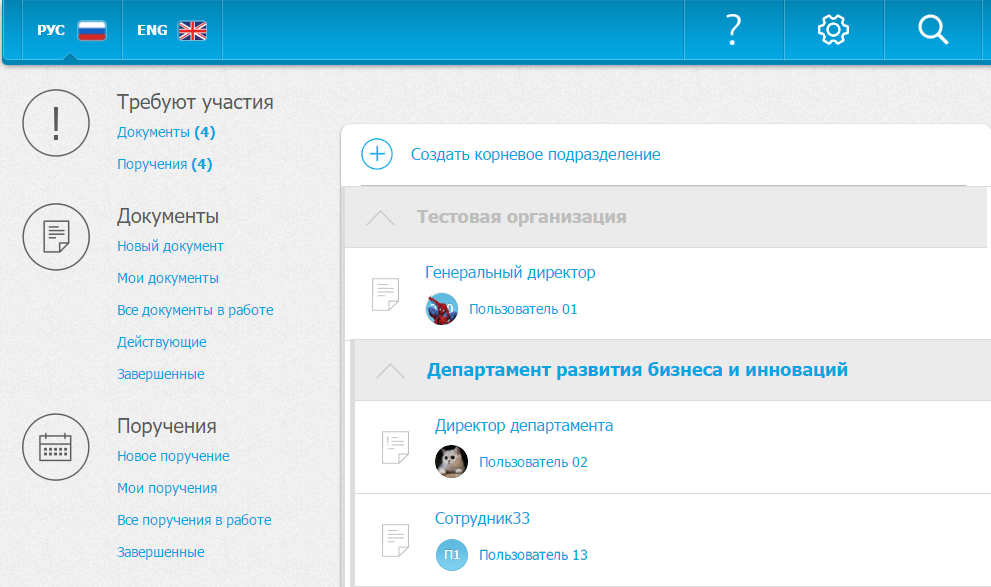Click Новое поручение link
991x587 pixels.
pyautogui.click(x=173, y=456)
